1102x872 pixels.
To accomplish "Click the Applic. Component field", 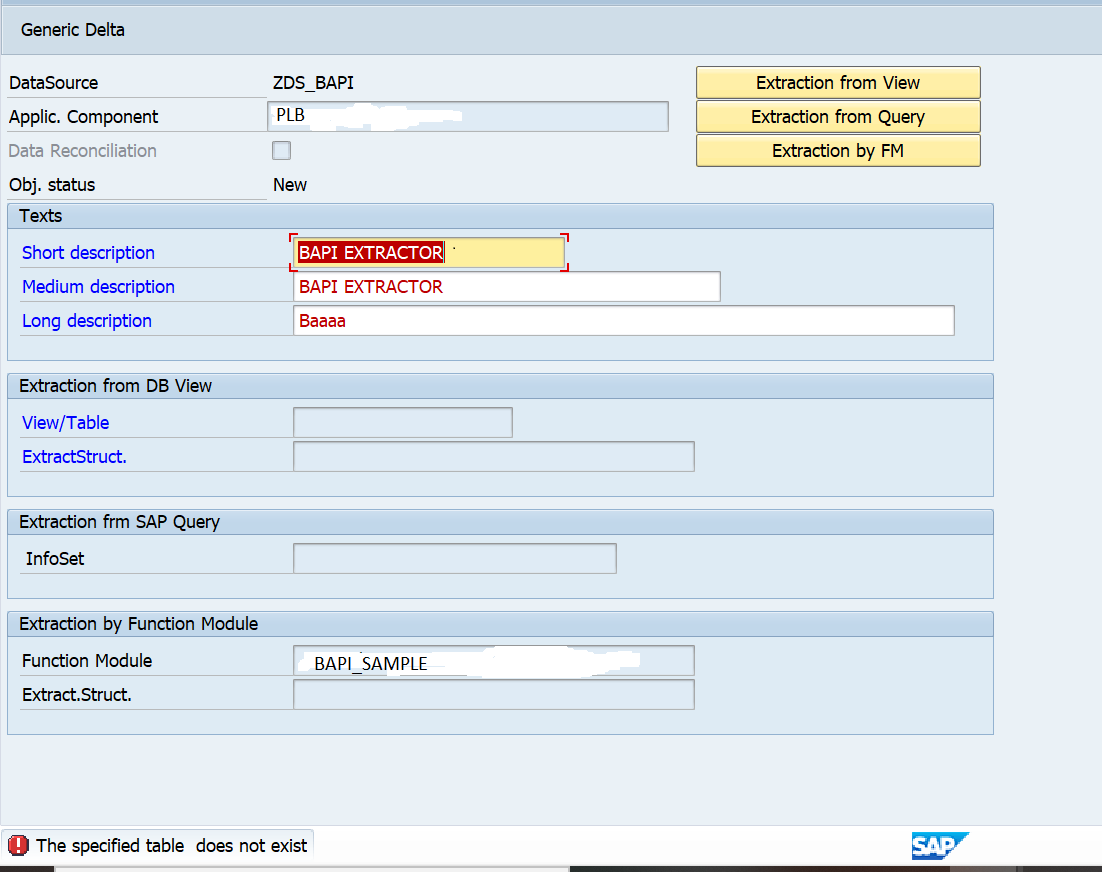I will coord(468,116).
